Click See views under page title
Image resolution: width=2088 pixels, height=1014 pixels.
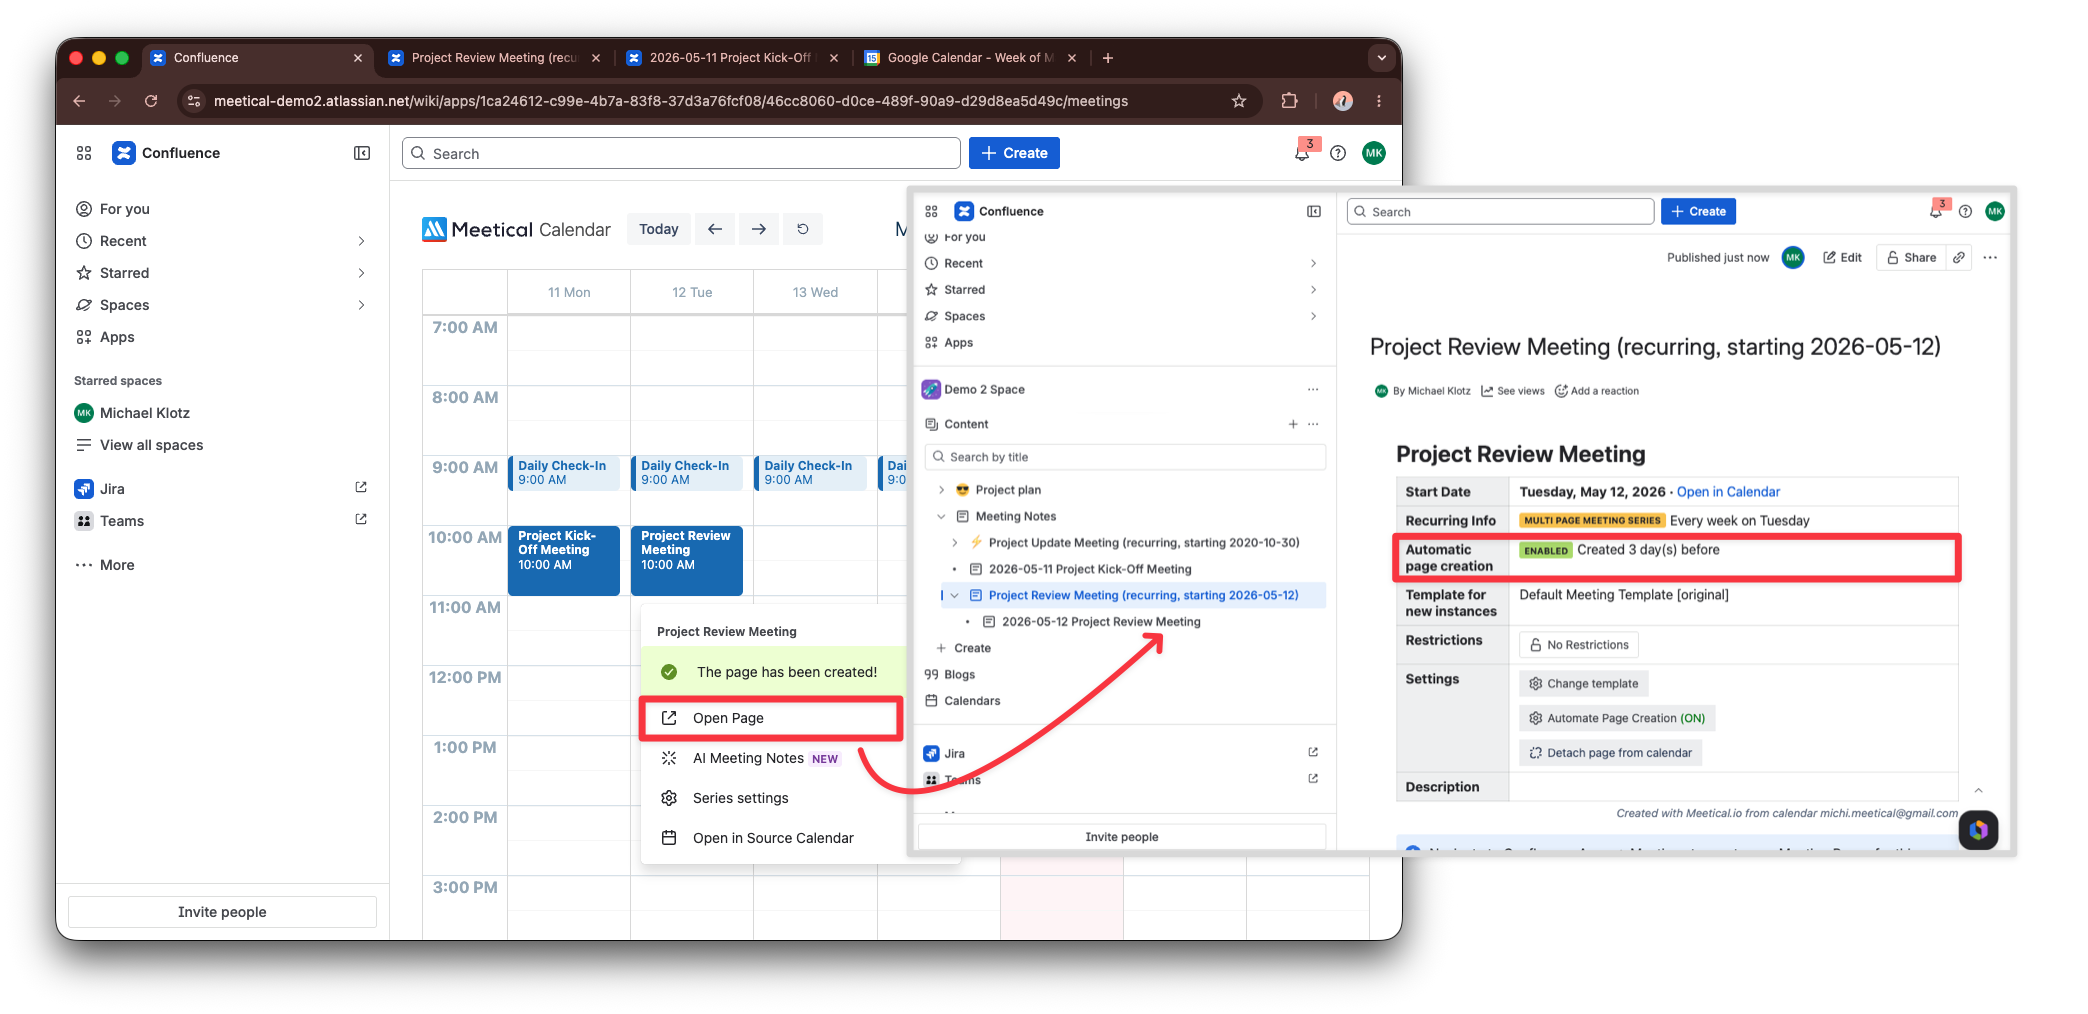point(1513,391)
